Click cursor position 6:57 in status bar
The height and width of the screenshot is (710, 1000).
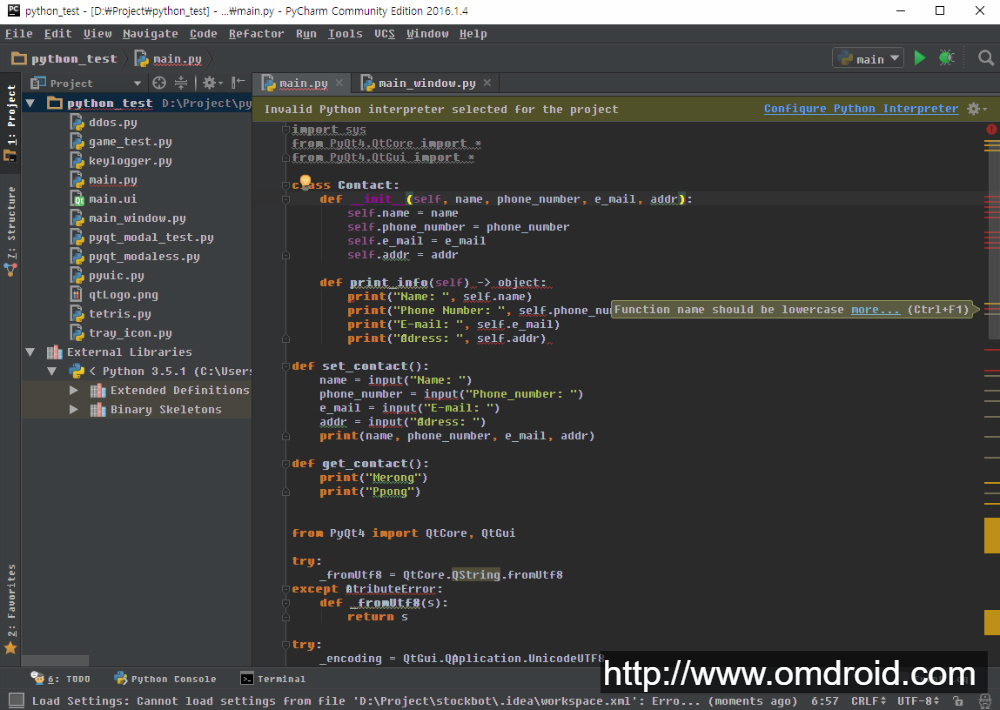(x=824, y=700)
